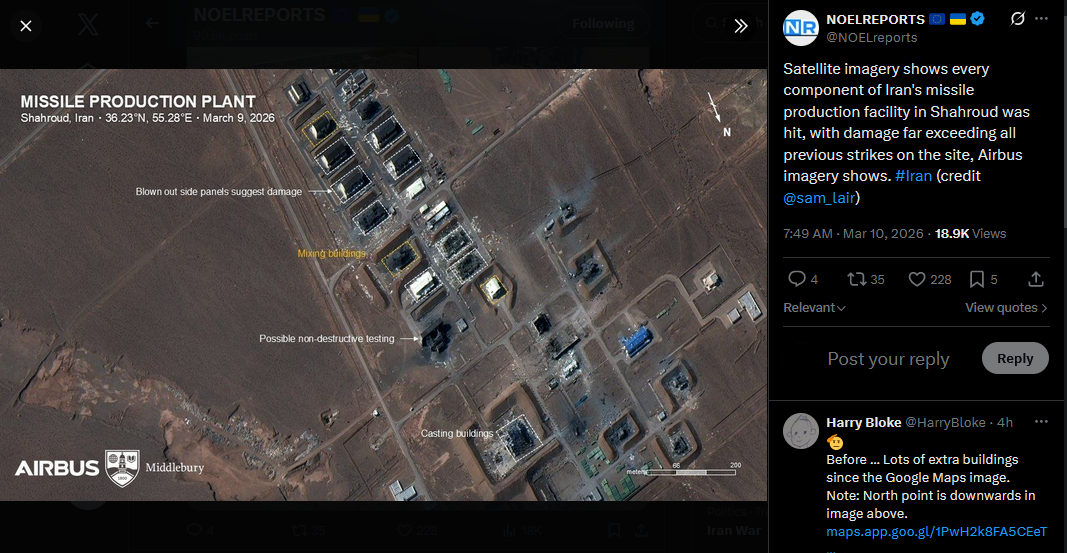
Task: Close the image viewer with X icon
Action: click(x=26, y=26)
